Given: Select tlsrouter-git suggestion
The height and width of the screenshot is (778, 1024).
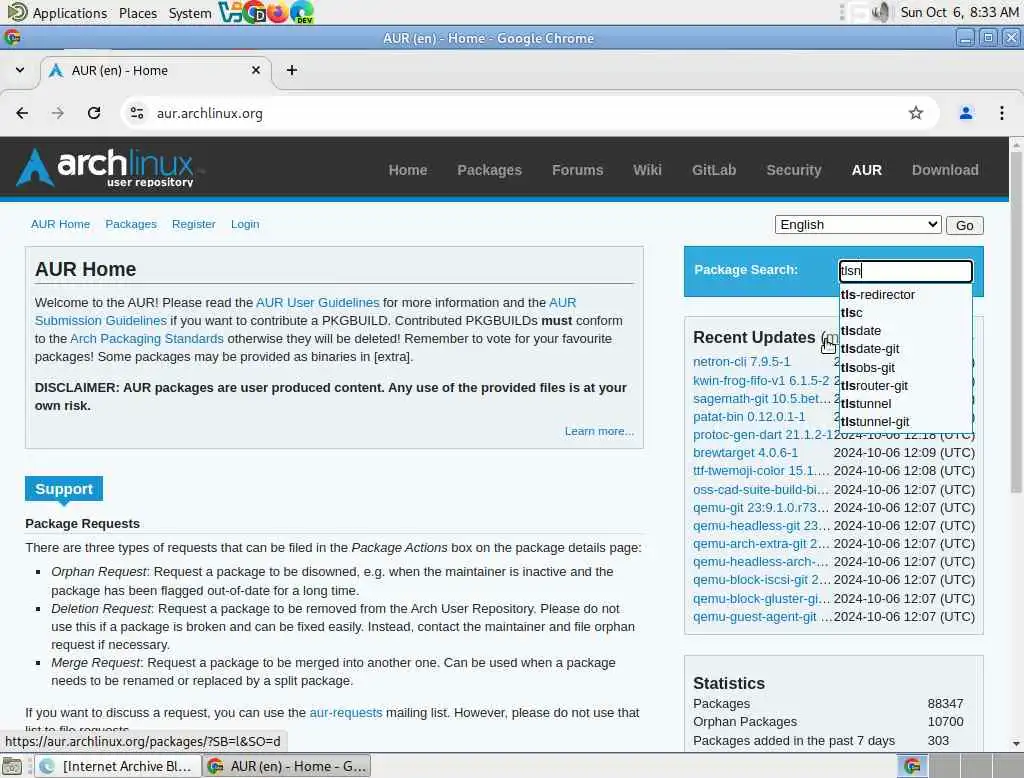Looking at the screenshot, I should point(905,386).
